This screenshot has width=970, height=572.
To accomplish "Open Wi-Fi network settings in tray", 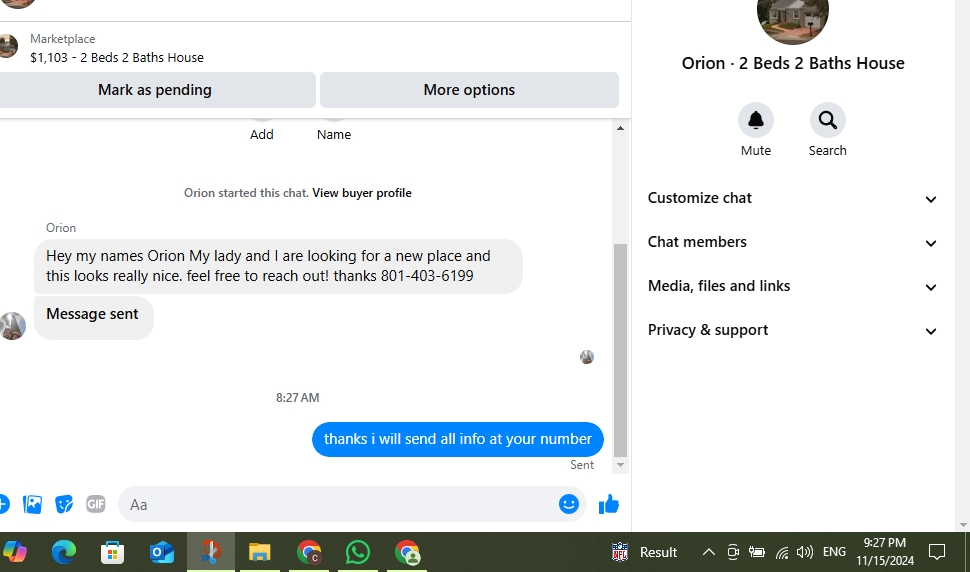I will click(782, 552).
